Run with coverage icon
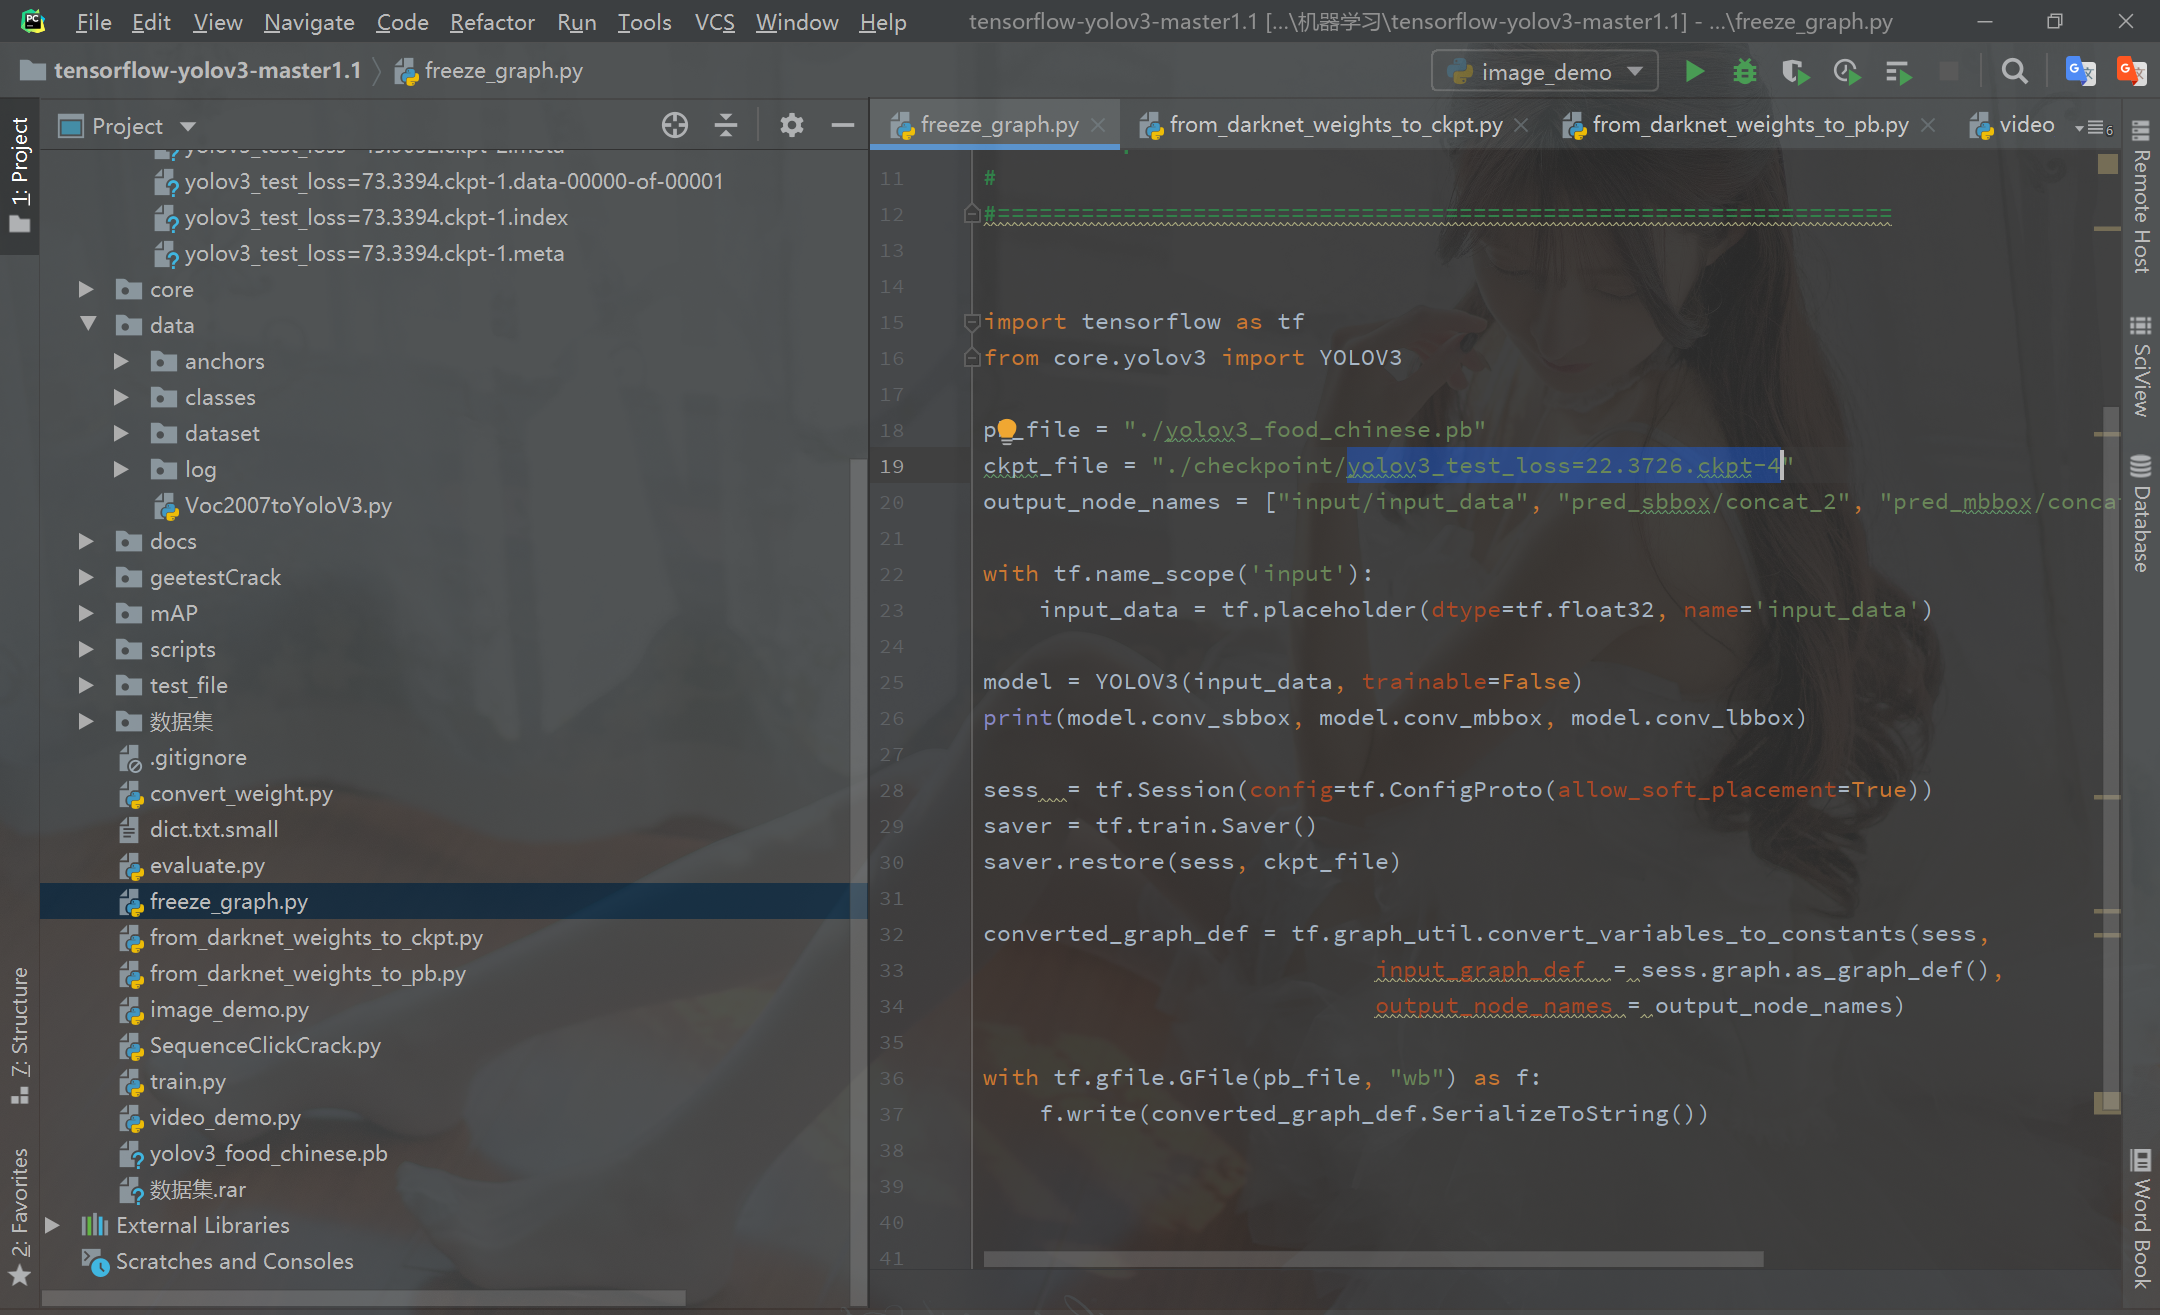 point(1795,72)
